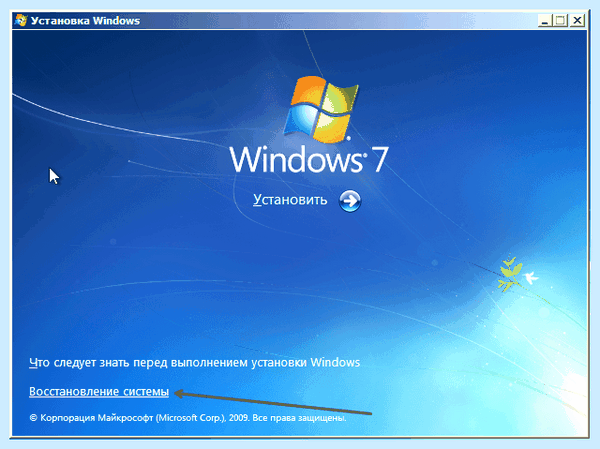Minimize the Установка Windows window
600x449 pixels.
[545, 20]
